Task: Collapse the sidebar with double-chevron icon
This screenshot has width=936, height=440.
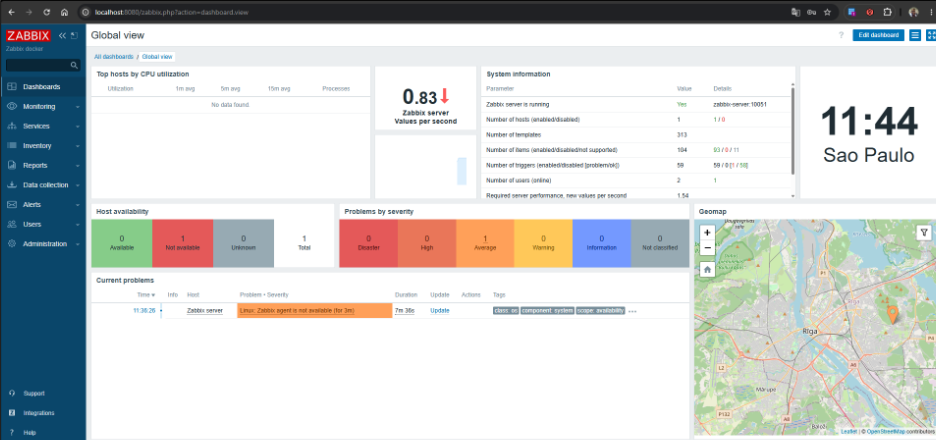Action: tap(62, 35)
